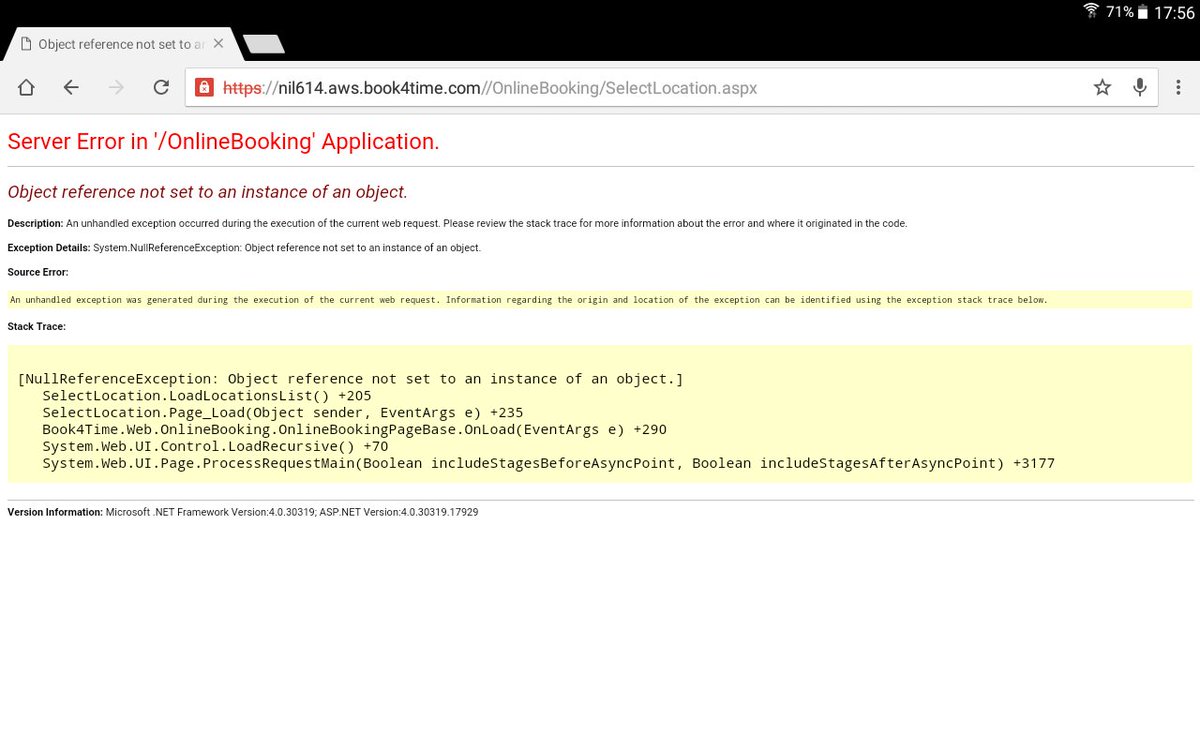Click the 'Exception Details:' label
The image size is (1200, 750).
click(49, 248)
